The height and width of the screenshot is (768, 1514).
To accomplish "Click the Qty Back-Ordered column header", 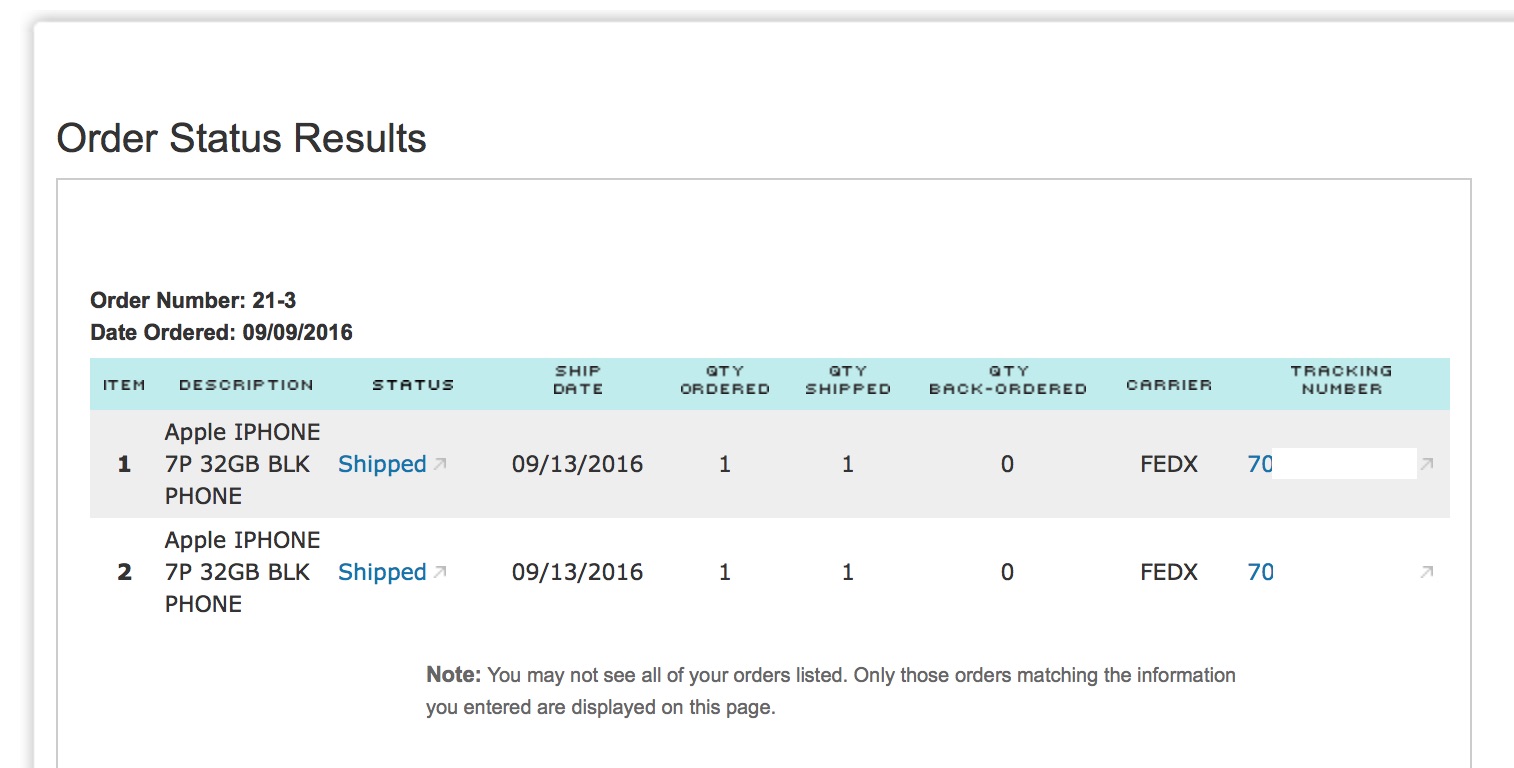I will click(1007, 380).
